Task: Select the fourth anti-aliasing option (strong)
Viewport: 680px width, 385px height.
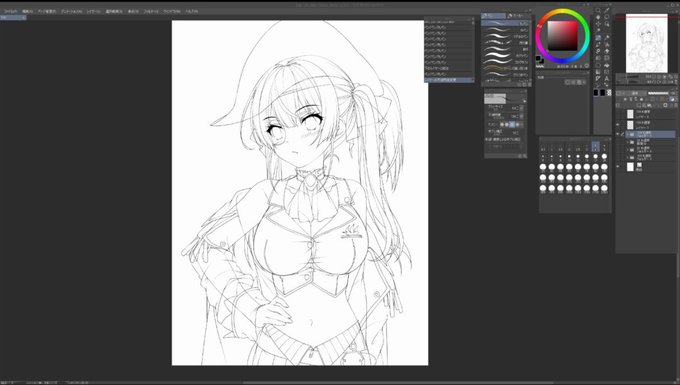Action: [517, 125]
